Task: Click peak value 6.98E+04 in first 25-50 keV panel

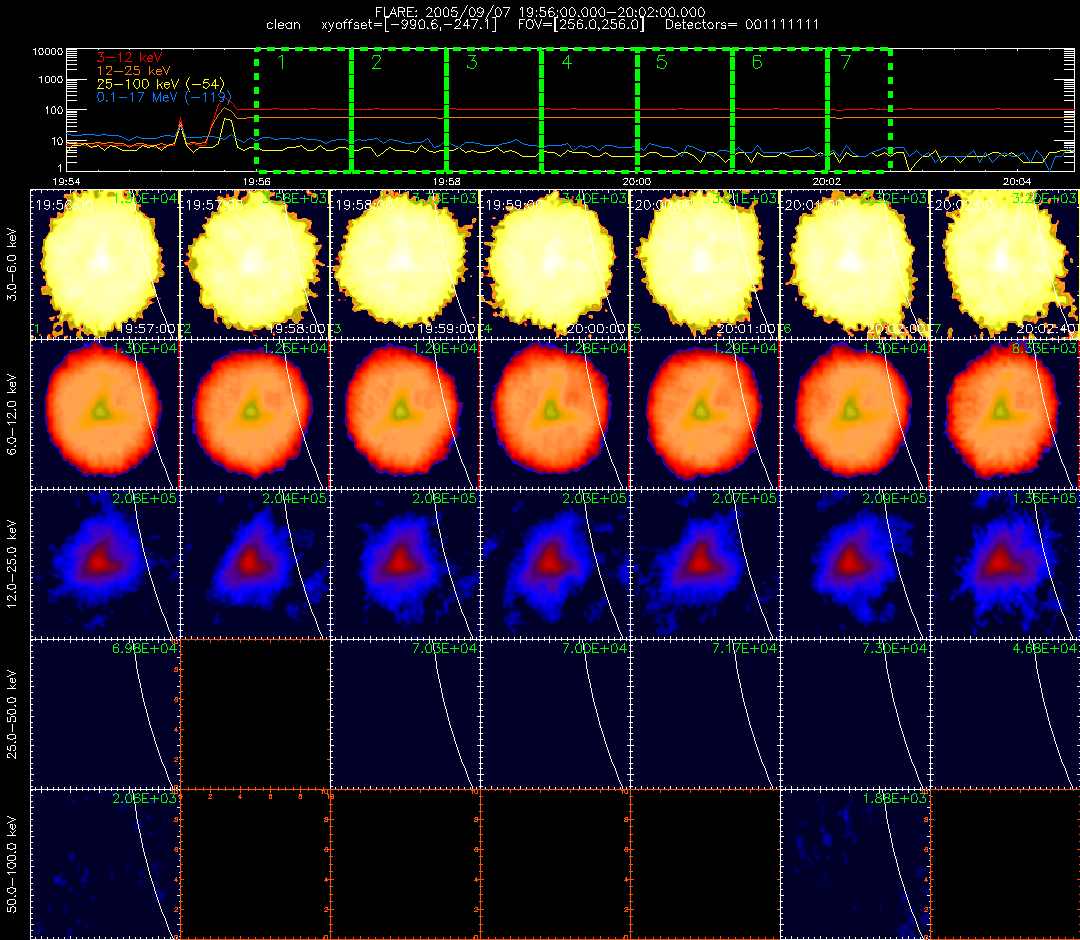Action: (145, 649)
